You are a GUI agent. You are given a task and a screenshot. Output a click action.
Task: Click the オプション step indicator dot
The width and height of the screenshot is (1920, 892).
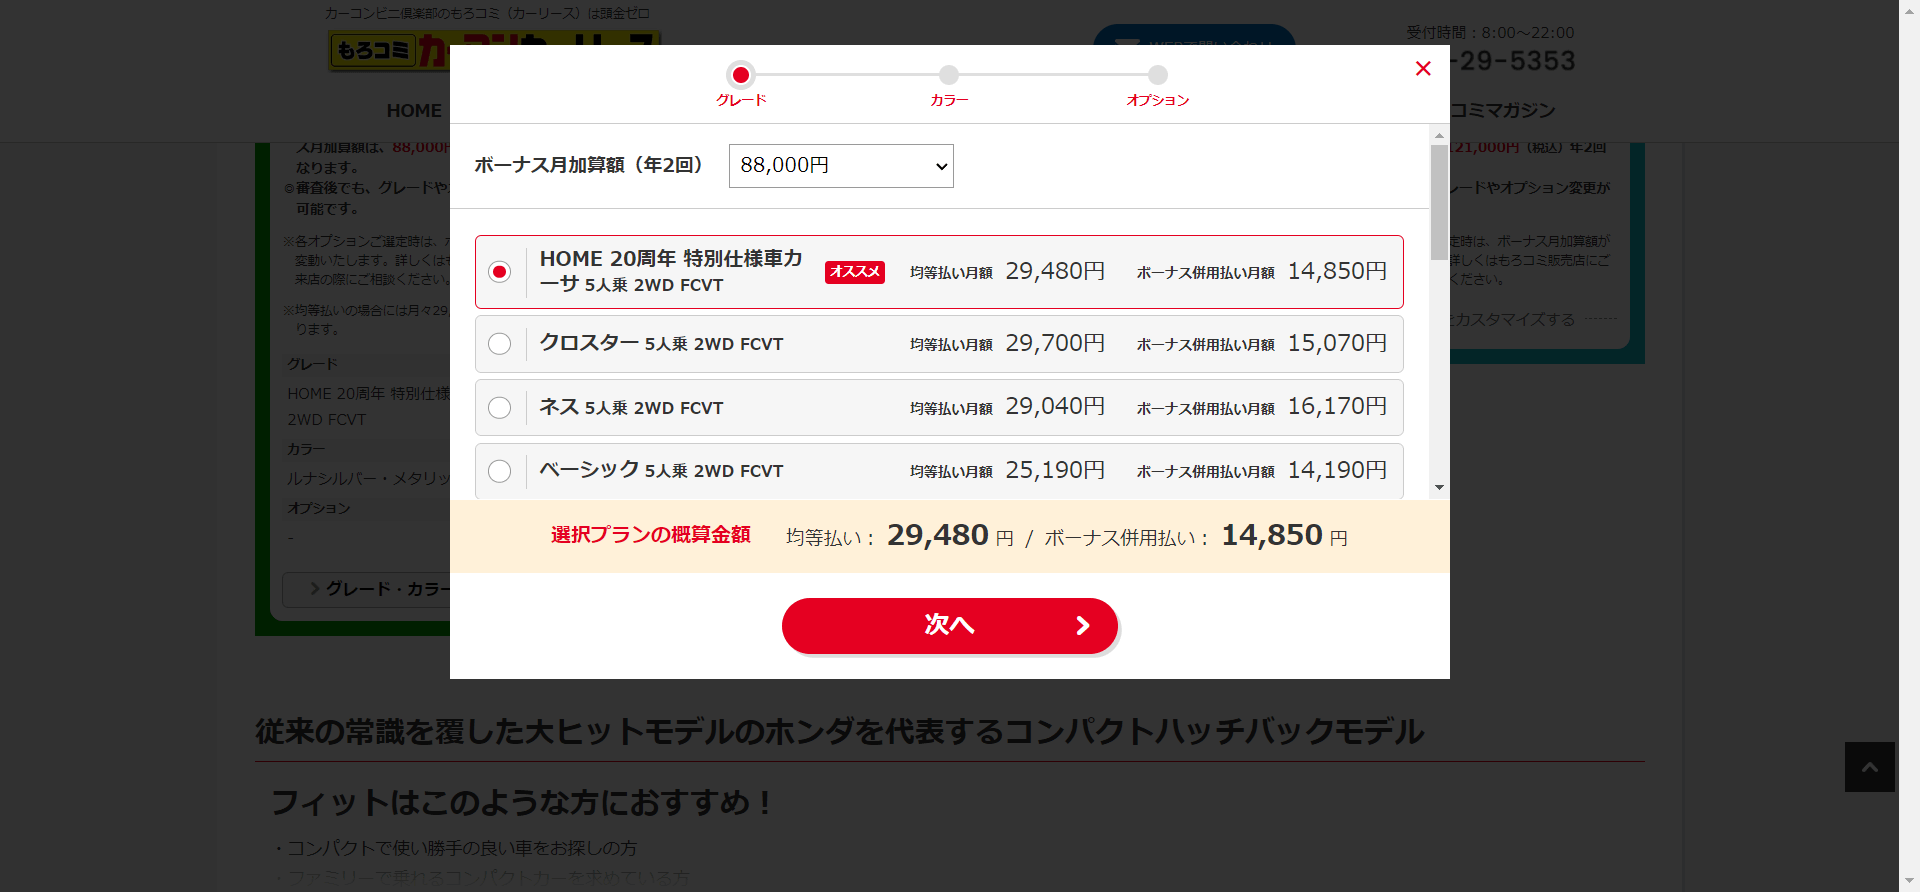[1158, 75]
